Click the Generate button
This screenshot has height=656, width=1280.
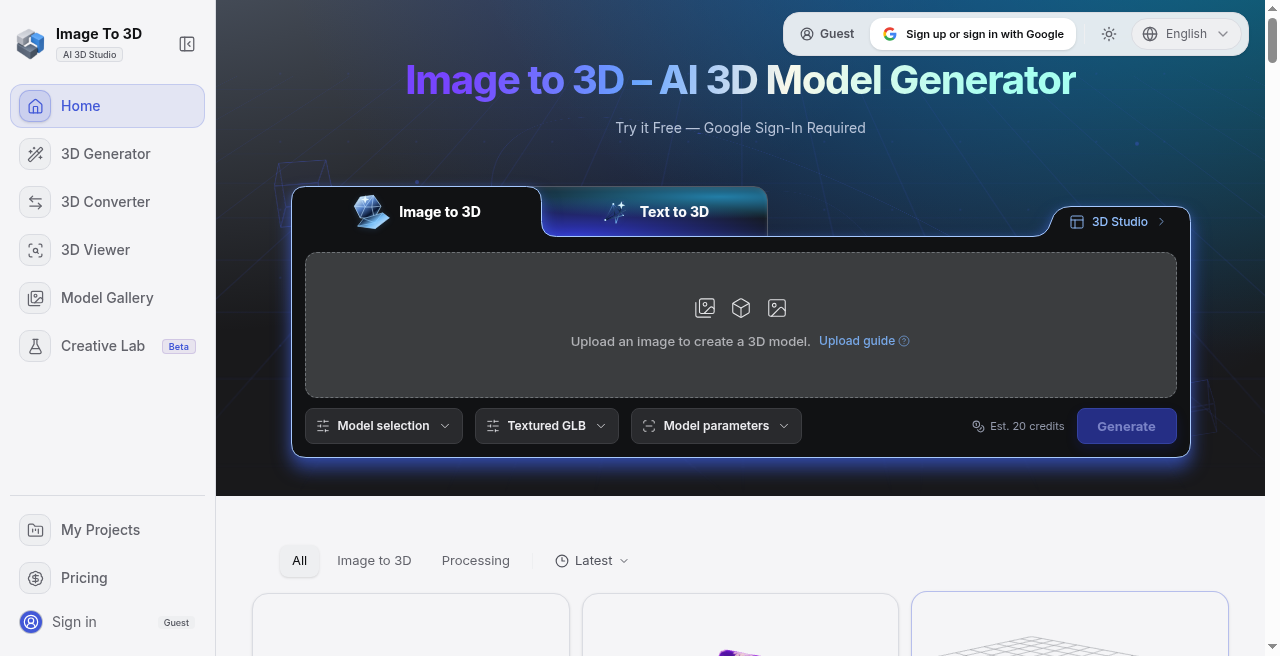tap(1126, 426)
